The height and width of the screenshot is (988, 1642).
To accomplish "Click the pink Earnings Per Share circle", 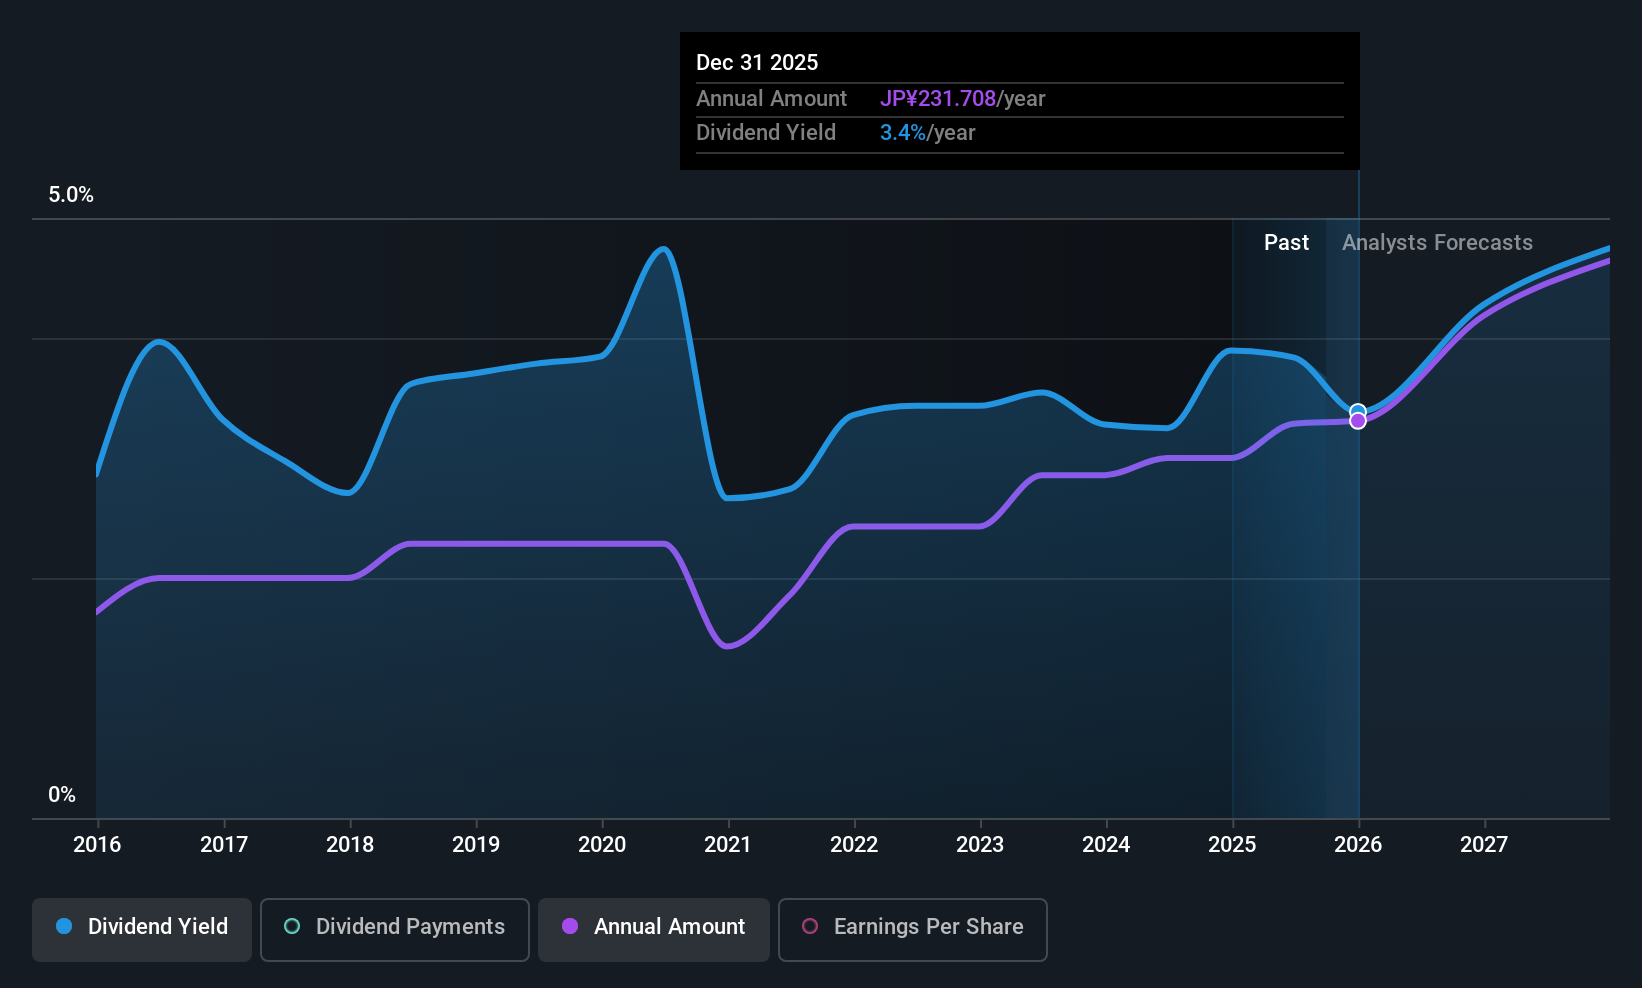I will click(810, 926).
